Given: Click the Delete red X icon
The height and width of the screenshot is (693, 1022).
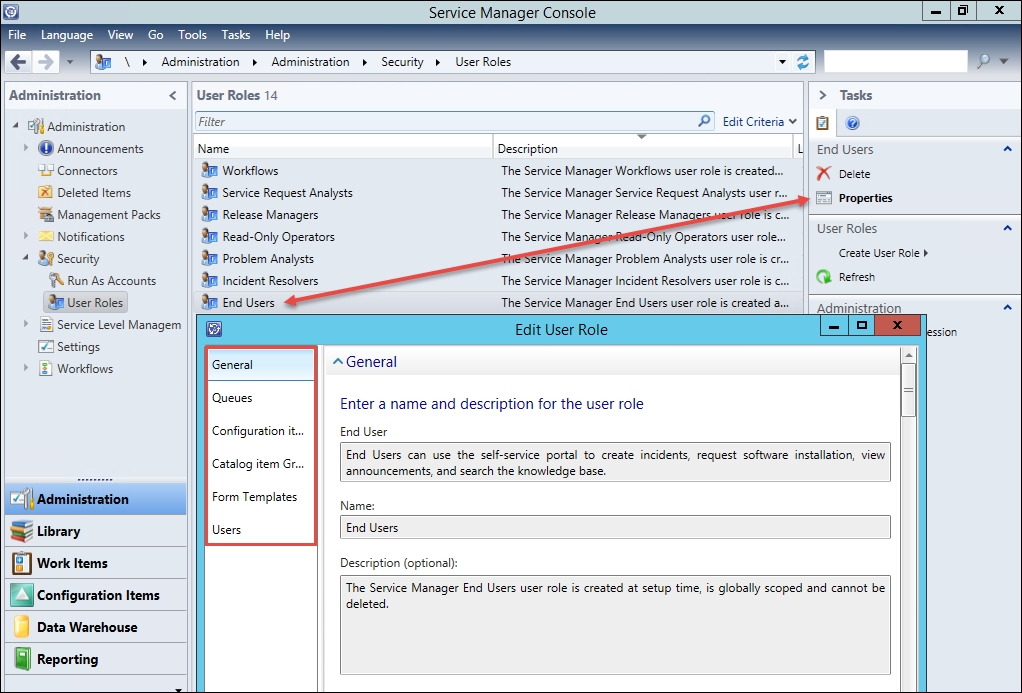Looking at the screenshot, I should (x=824, y=173).
